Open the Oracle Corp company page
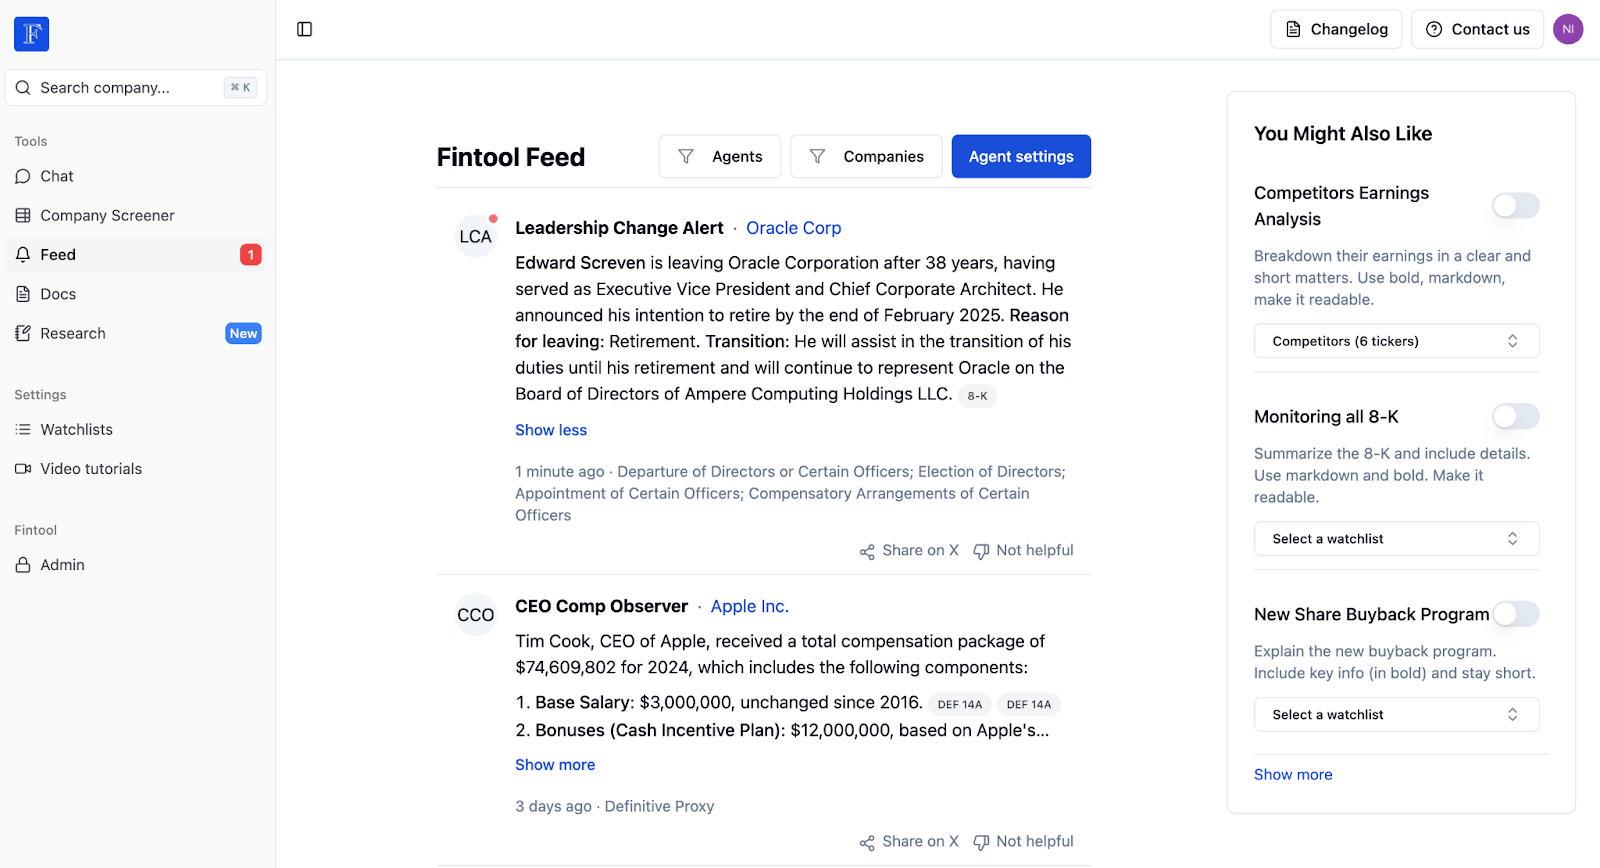This screenshot has width=1600, height=868. [793, 228]
